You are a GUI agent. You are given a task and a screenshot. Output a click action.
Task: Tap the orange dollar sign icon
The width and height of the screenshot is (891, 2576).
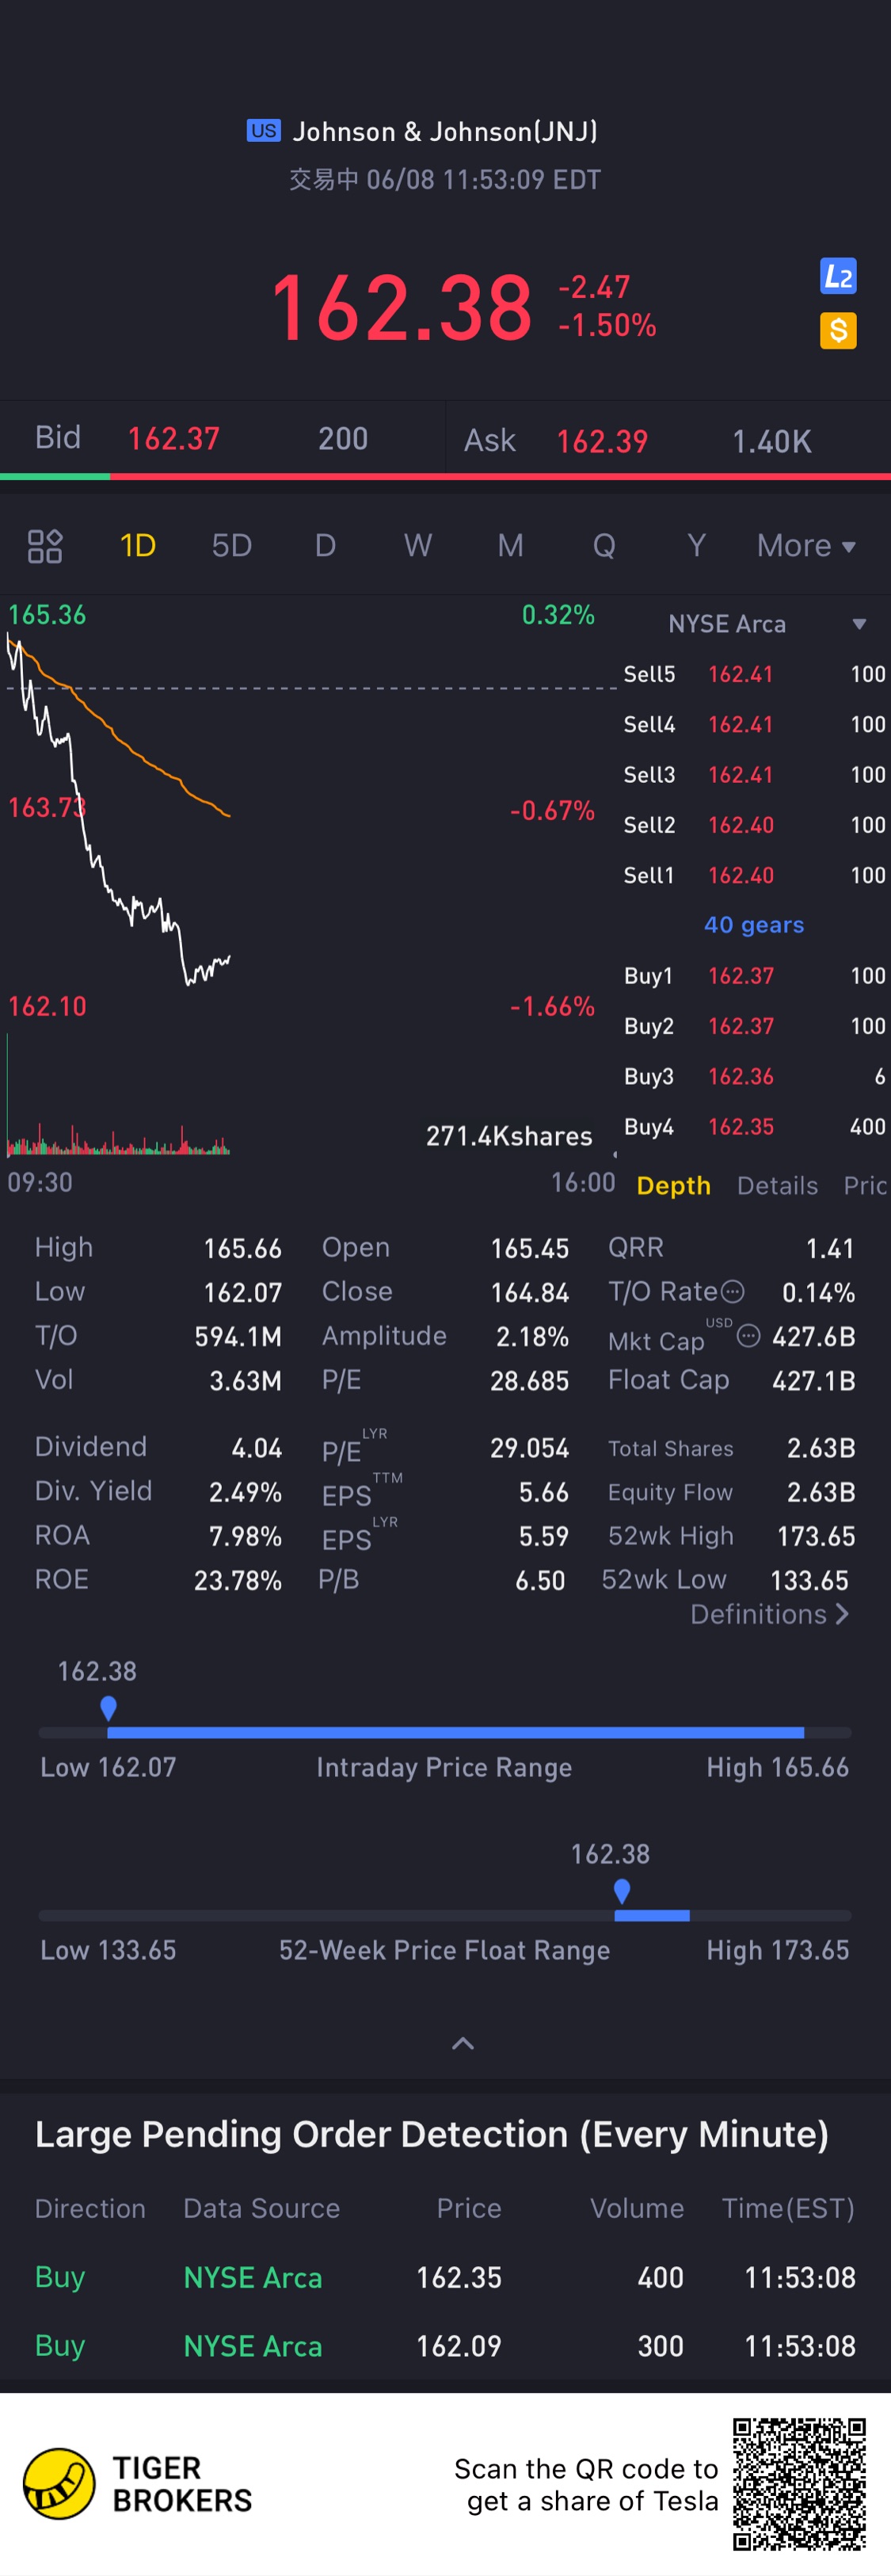(837, 330)
